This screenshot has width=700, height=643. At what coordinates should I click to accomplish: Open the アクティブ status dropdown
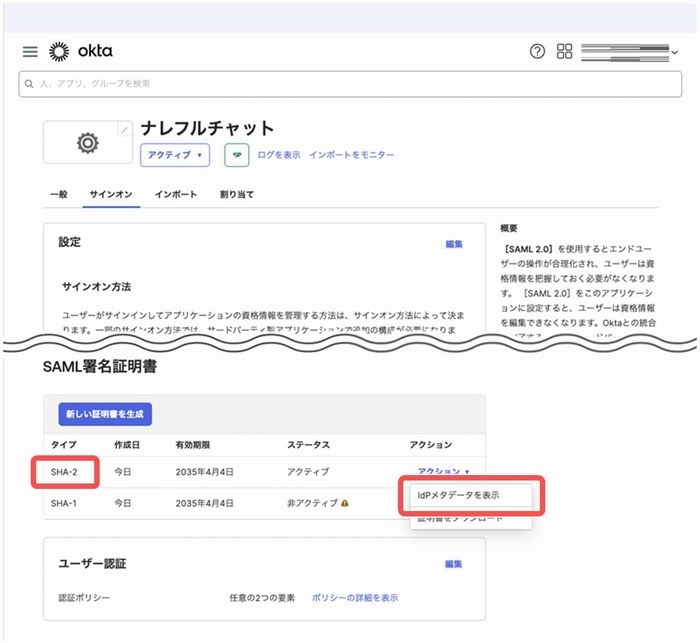click(x=175, y=155)
